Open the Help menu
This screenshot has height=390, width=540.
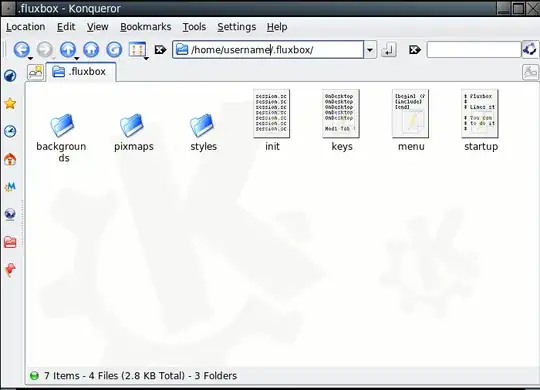click(277, 27)
